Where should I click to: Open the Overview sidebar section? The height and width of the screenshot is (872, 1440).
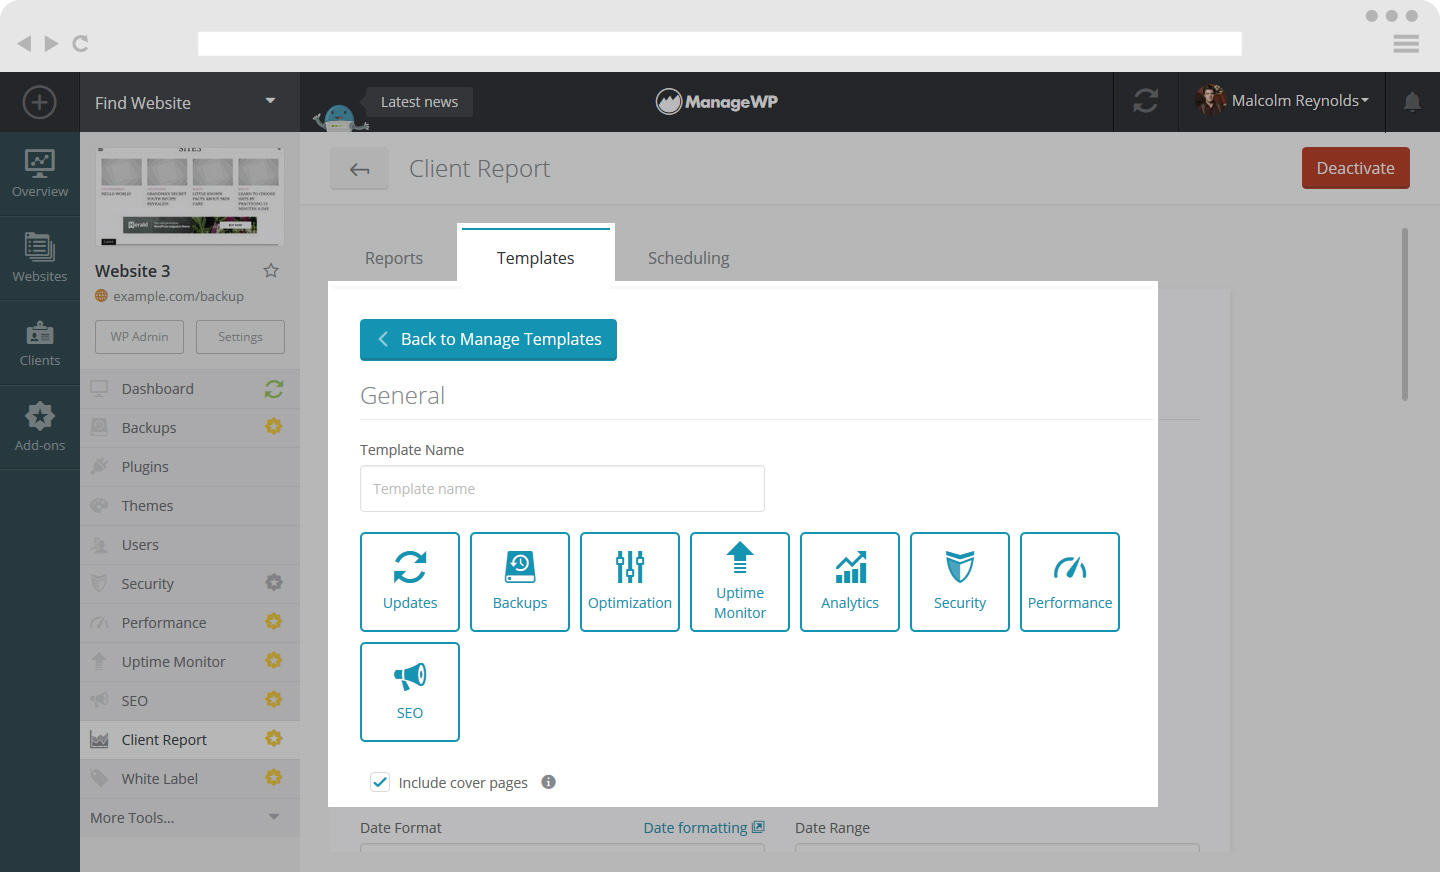[40, 174]
